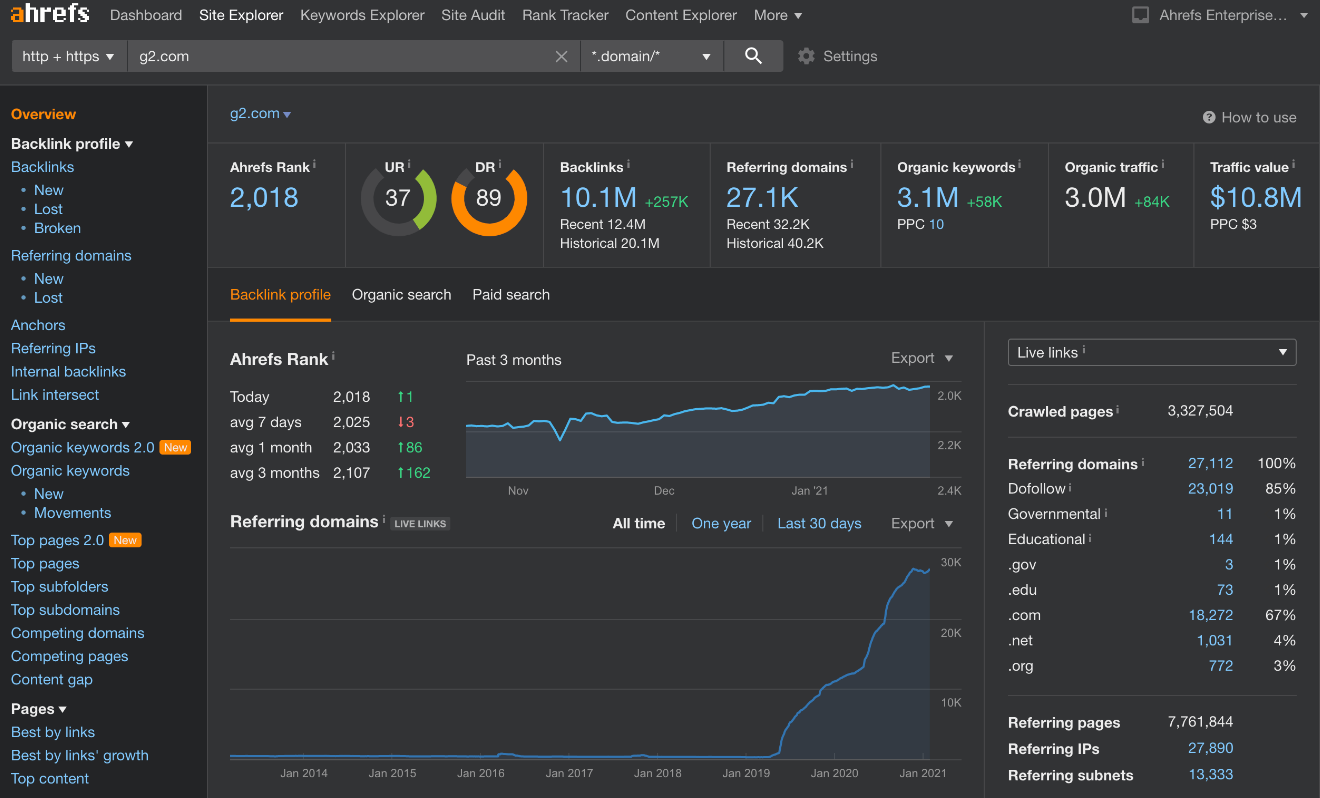1320x798 pixels.
Task: Click info icon beside UR gauge
Action: click(409, 164)
